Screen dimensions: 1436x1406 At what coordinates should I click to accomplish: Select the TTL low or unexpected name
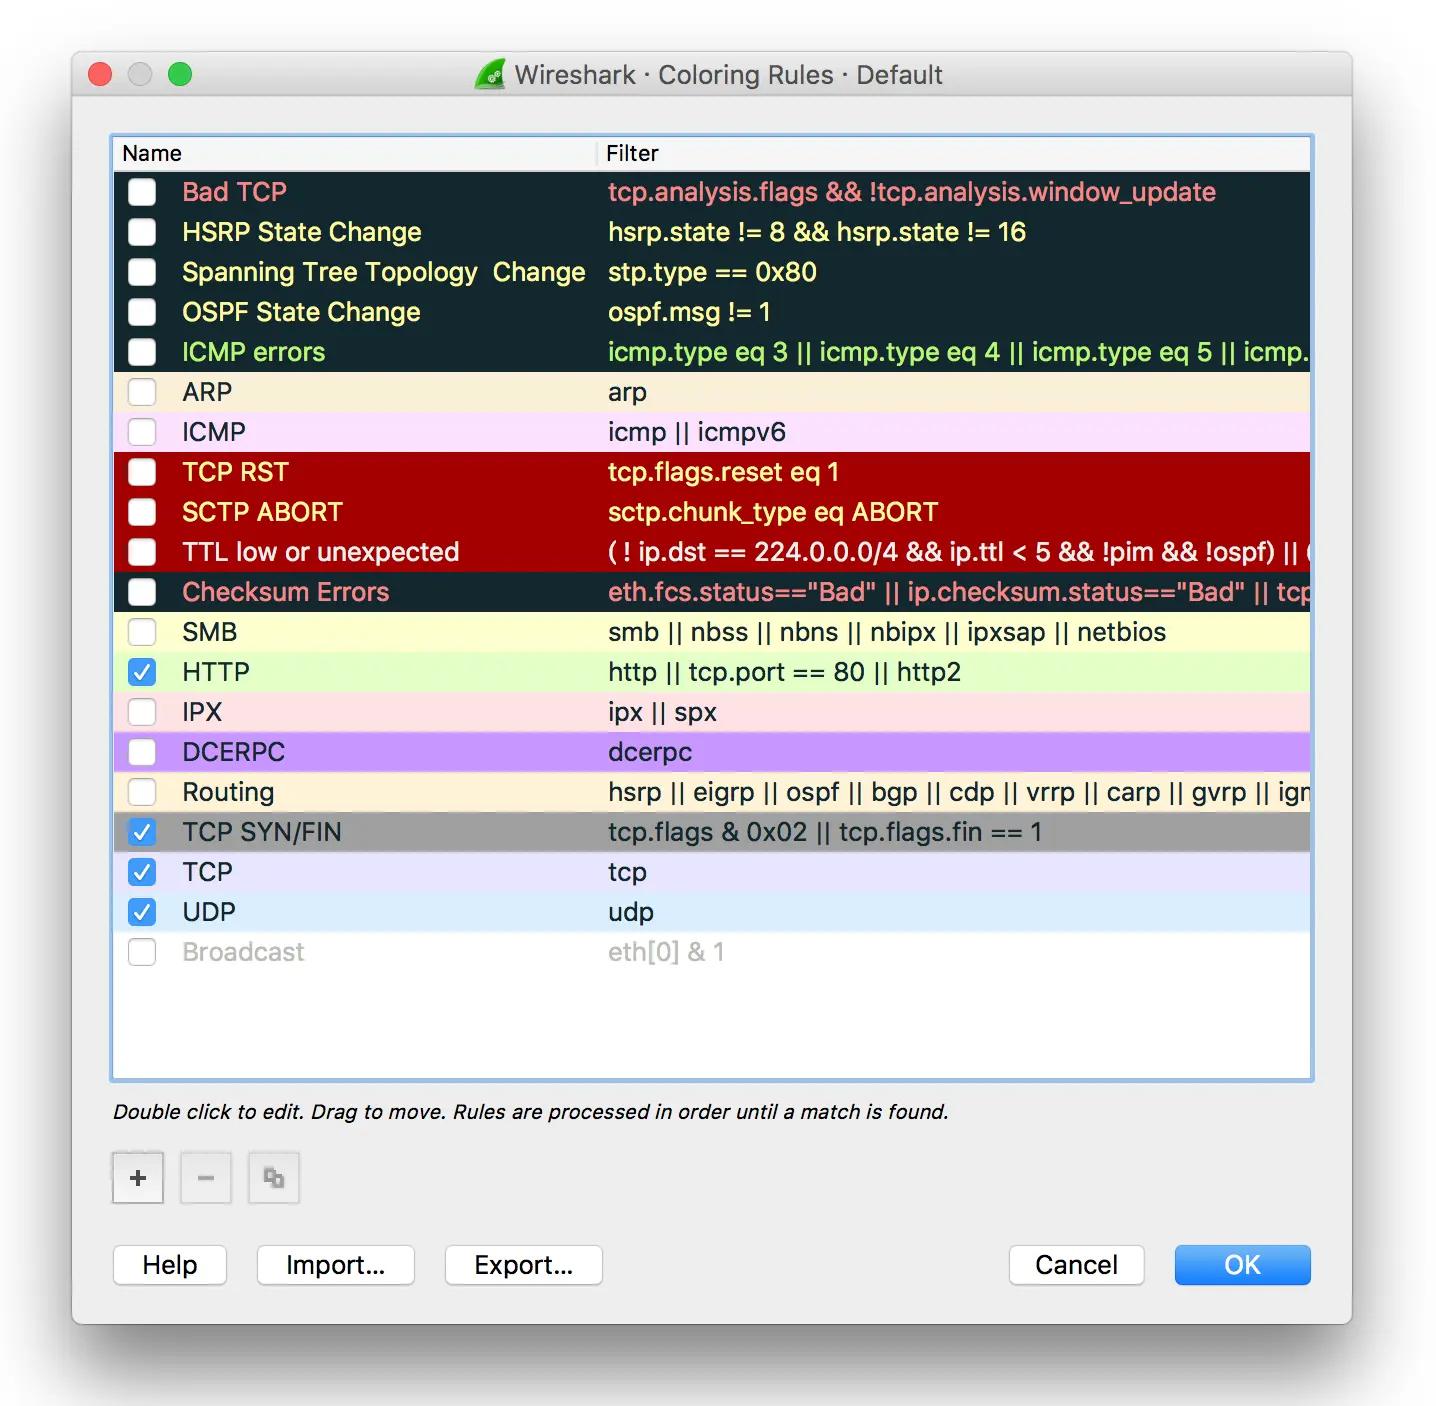tap(321, 552)
